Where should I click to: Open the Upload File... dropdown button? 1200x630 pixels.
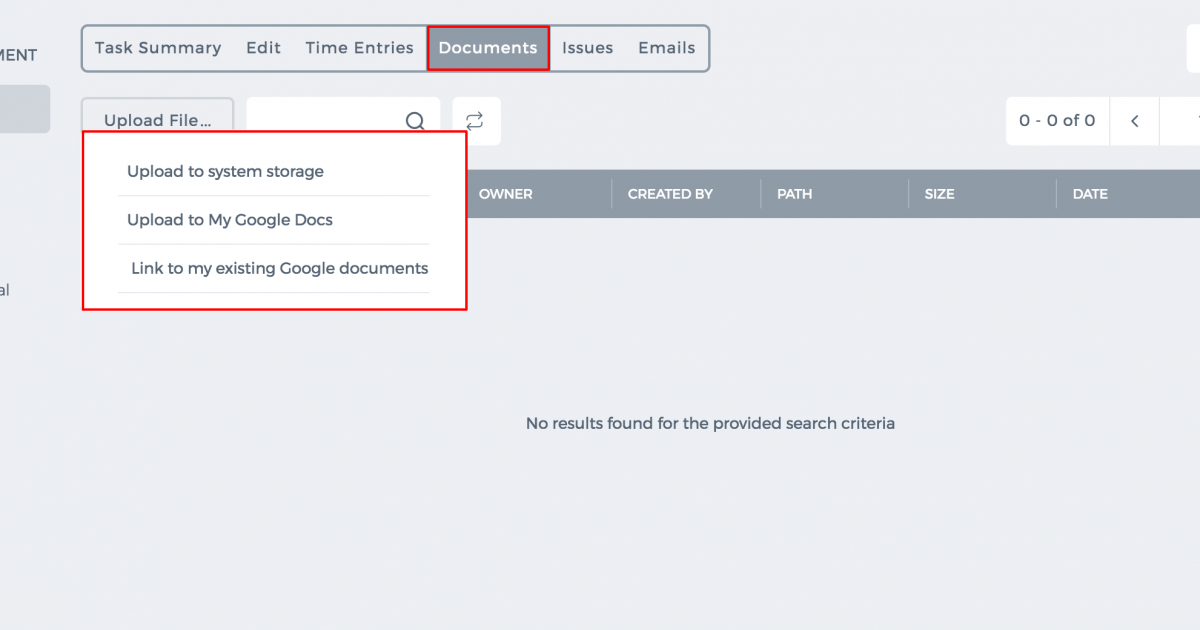[x=158, y=121]
